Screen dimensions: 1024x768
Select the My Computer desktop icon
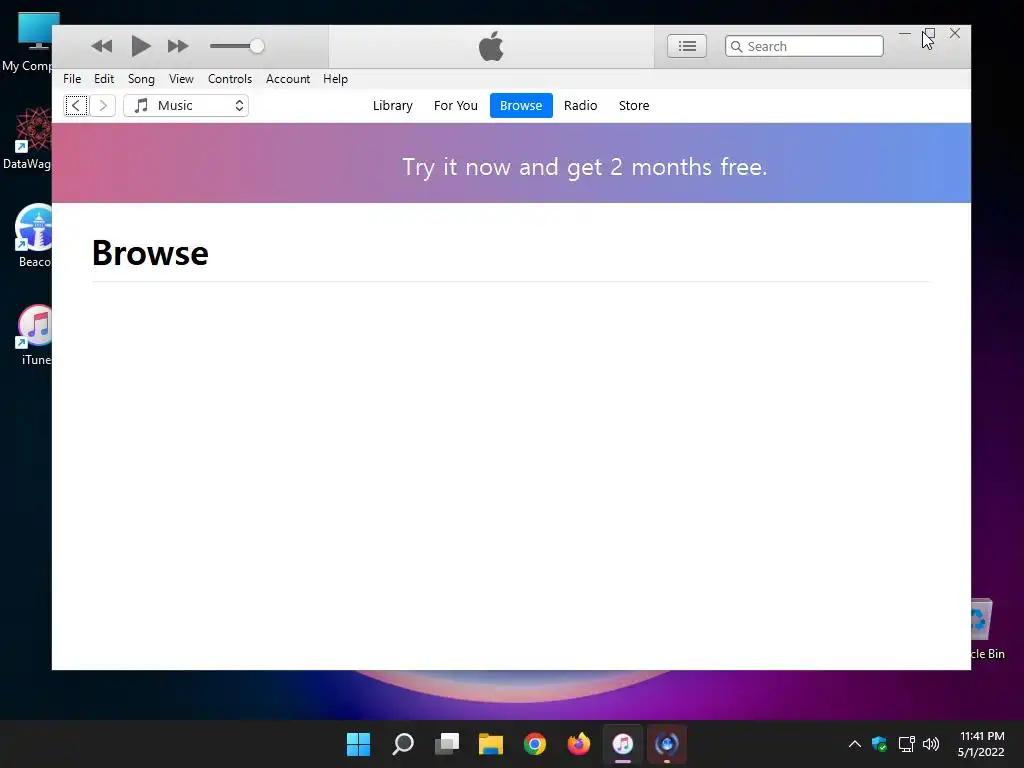coord(30,42)
